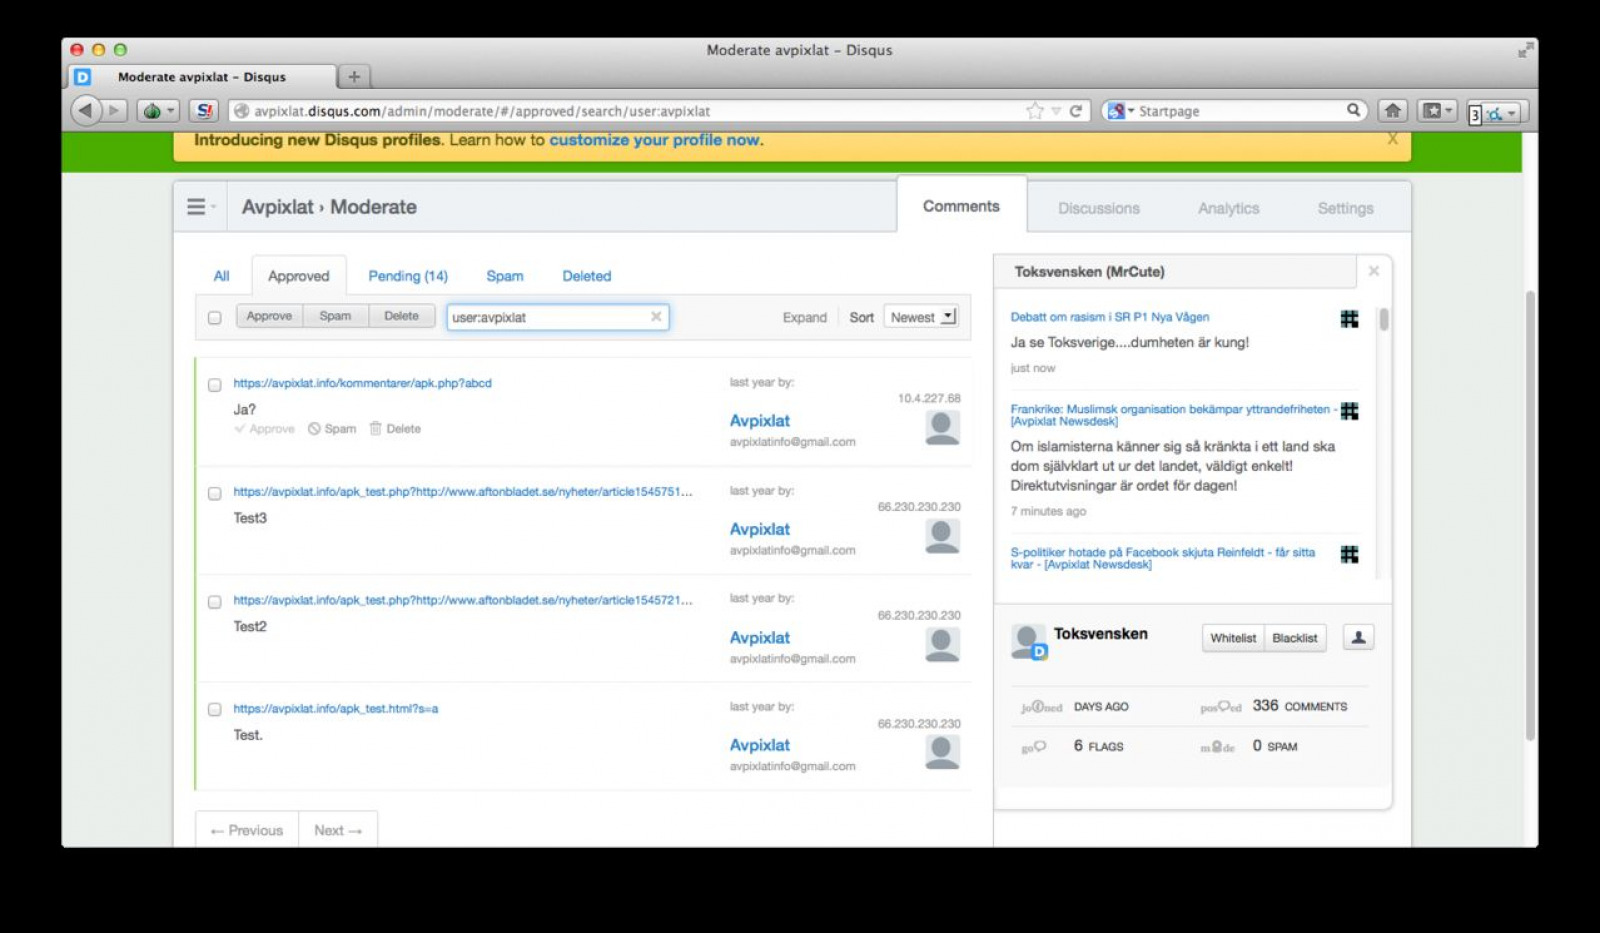Image resolution: width=1600 pixels, height=933 pixels.
Task: Click Approve under the 'Ja?' comment
Action: coord(264,428)
